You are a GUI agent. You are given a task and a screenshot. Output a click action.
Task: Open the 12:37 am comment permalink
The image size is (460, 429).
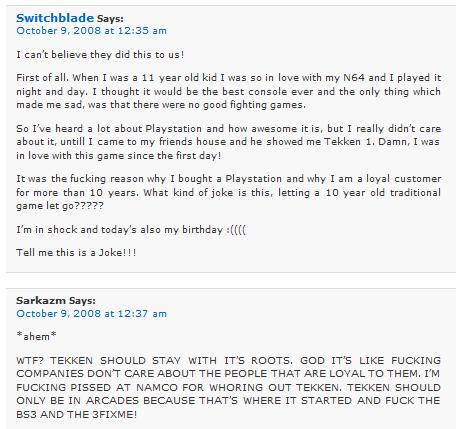(91, 314)
